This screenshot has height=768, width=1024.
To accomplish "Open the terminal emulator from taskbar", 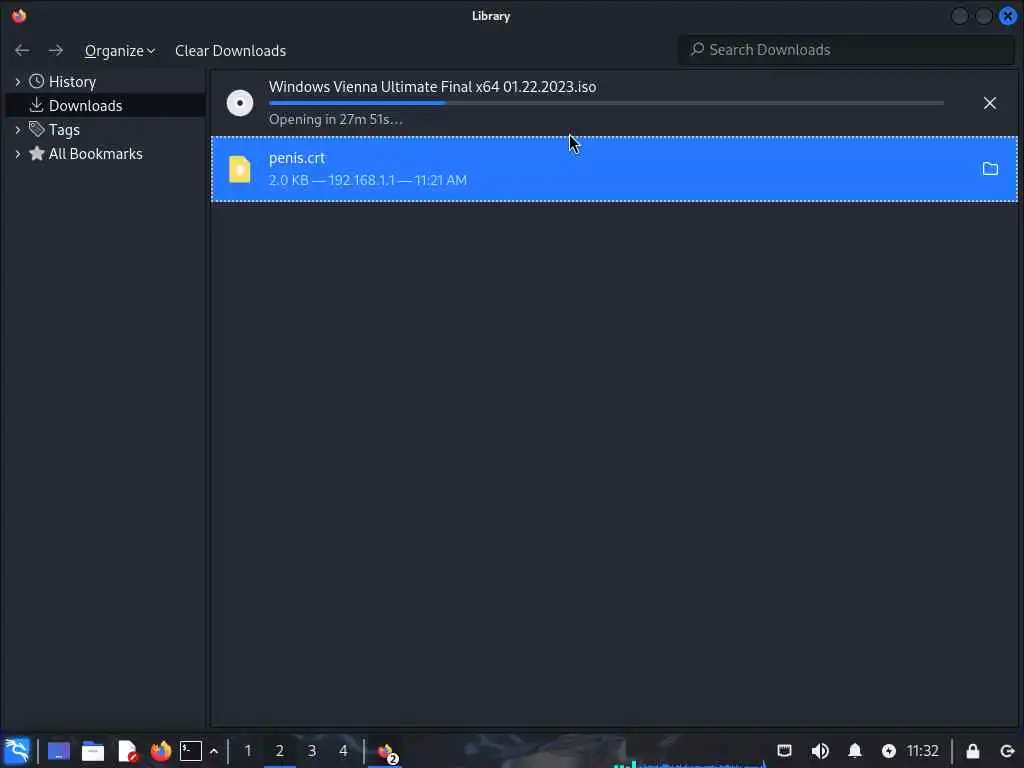I will tap(191, 751).
